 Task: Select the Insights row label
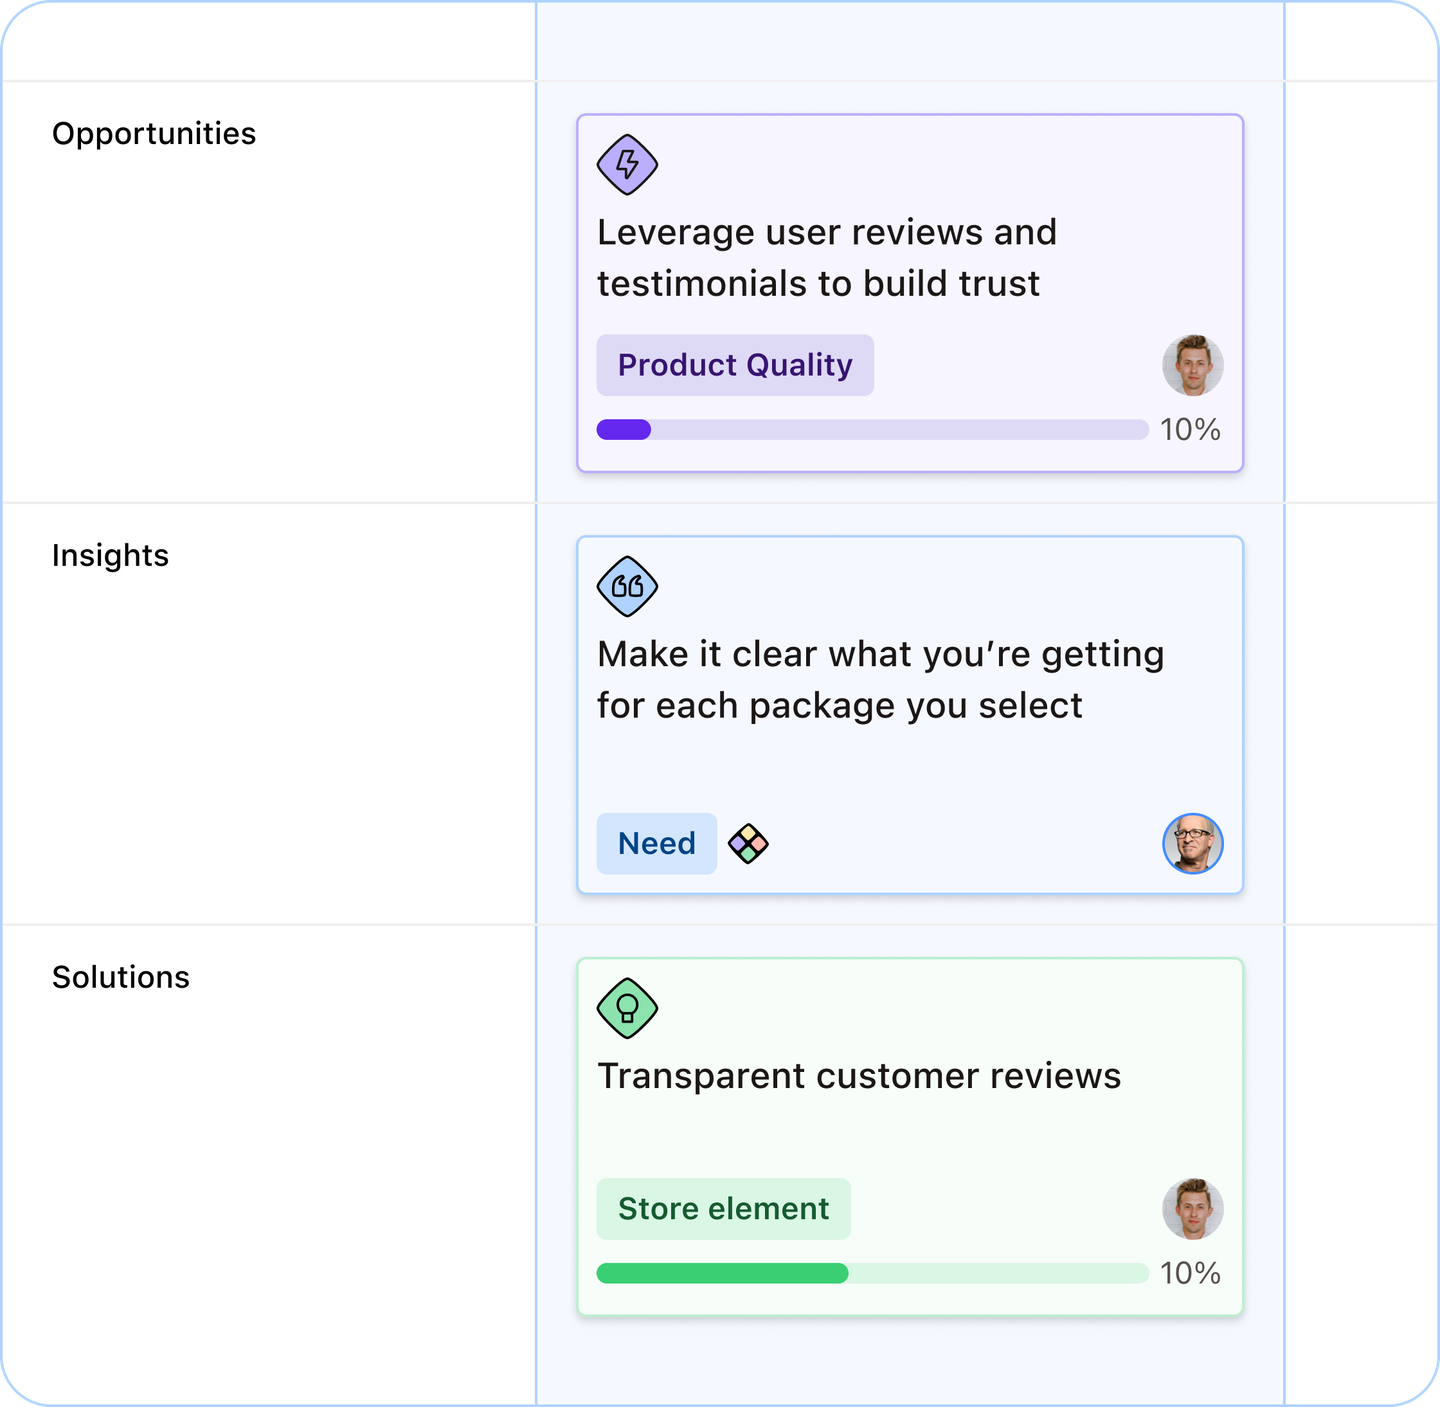pos(110,556)
